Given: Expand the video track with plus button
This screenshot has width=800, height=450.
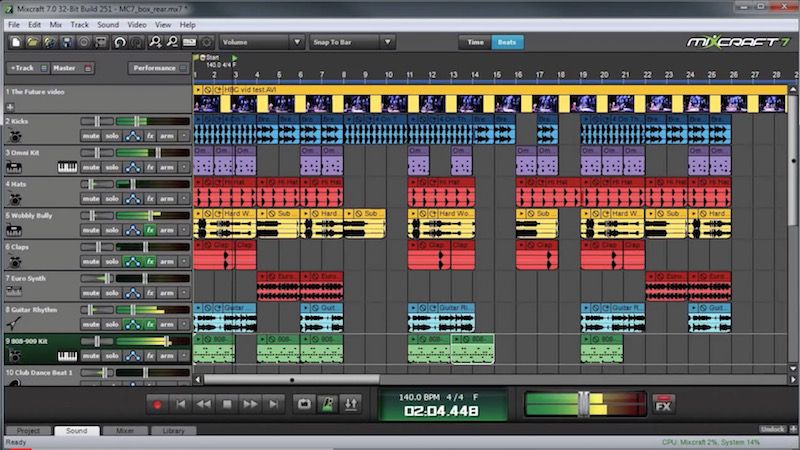Looking at the screenshot, I should coord(10,107).
